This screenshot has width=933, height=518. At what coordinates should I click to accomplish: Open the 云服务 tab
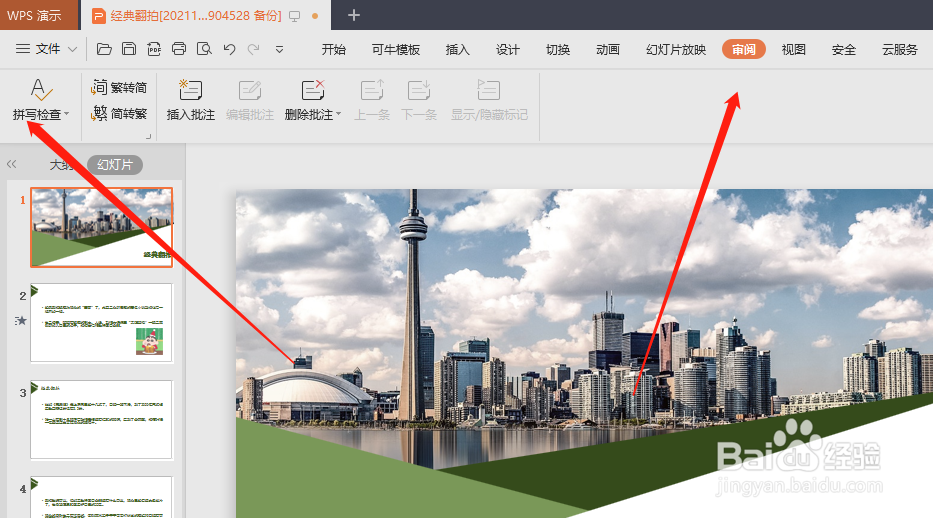point(900,49)
